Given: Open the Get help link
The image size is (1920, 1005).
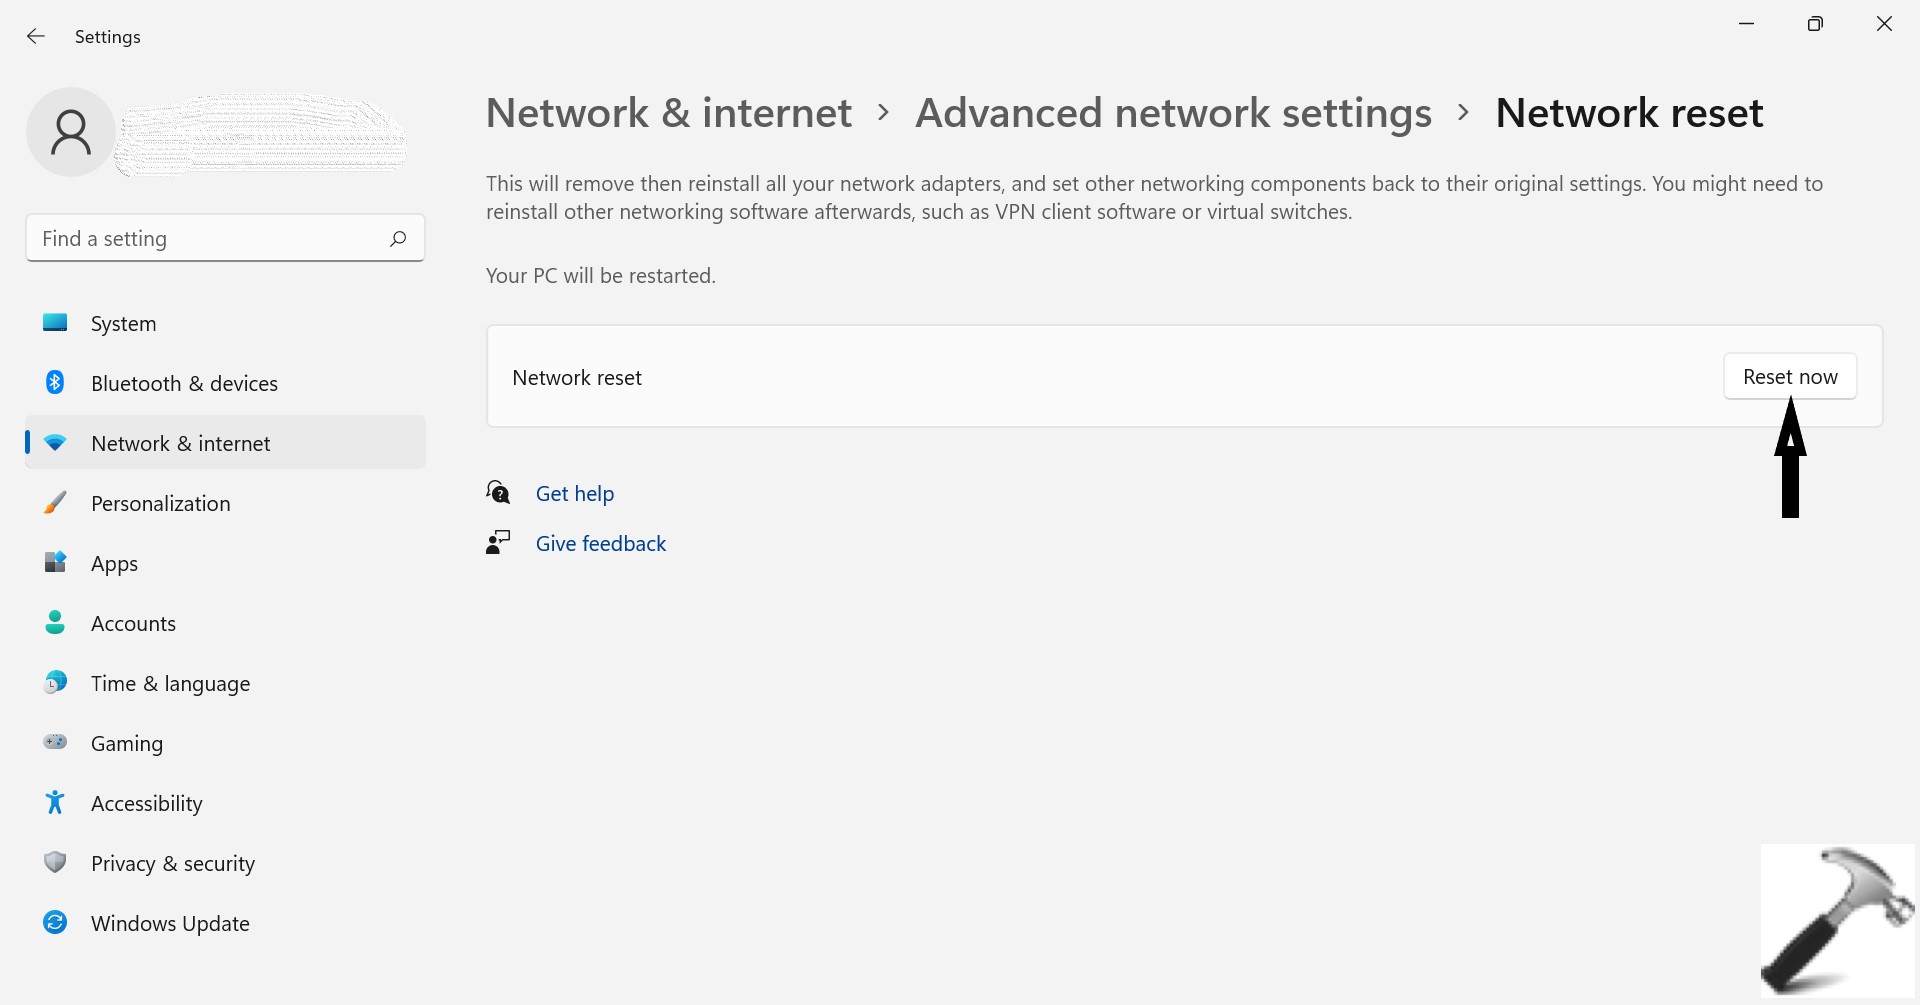Looking at the screenshot, I should 575,494.
